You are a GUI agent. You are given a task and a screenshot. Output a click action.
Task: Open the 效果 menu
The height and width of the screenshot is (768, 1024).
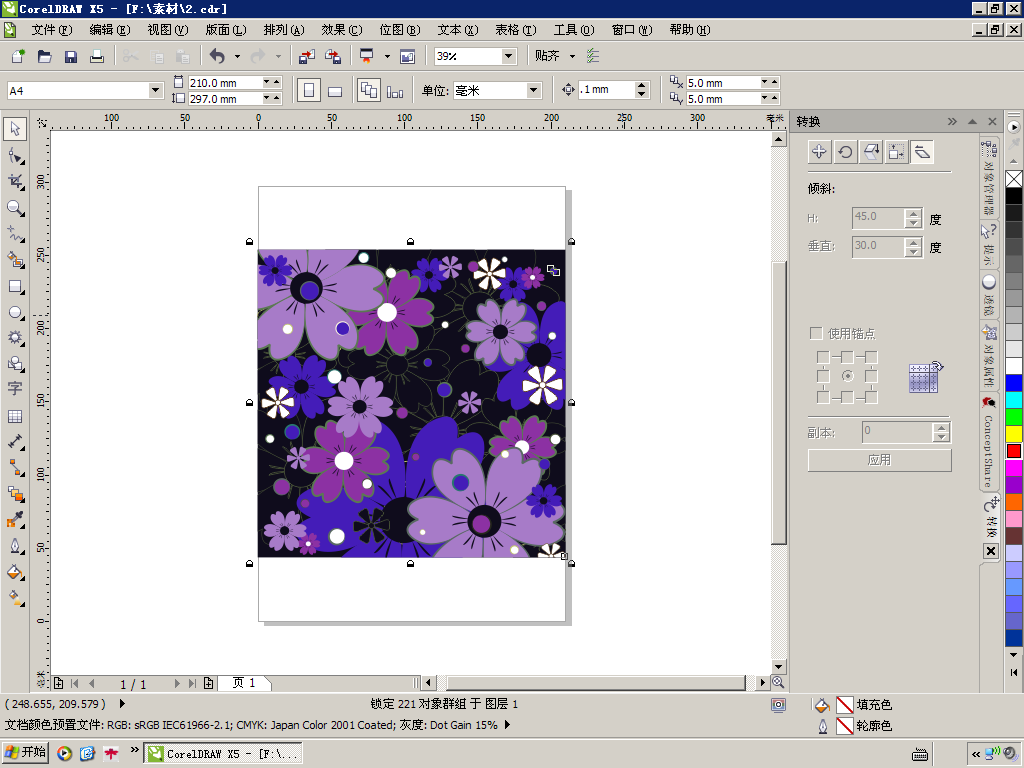click(341, 30)
